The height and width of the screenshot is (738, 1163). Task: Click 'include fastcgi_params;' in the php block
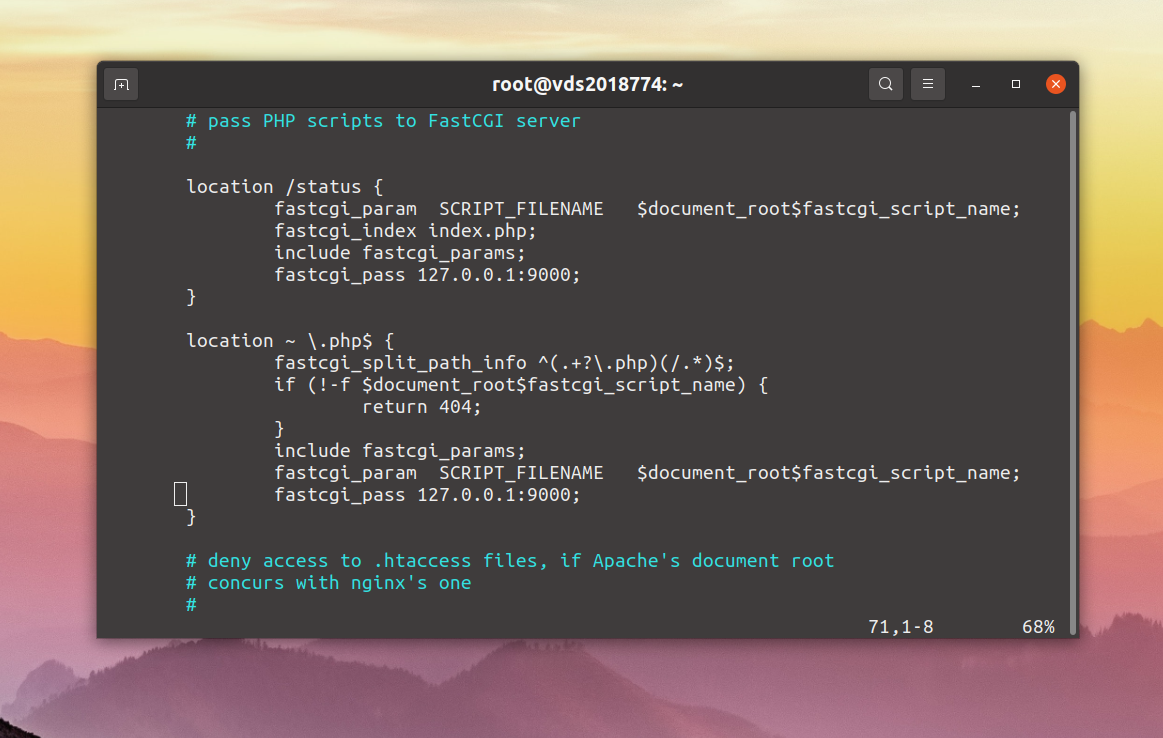tap(400, 451)
